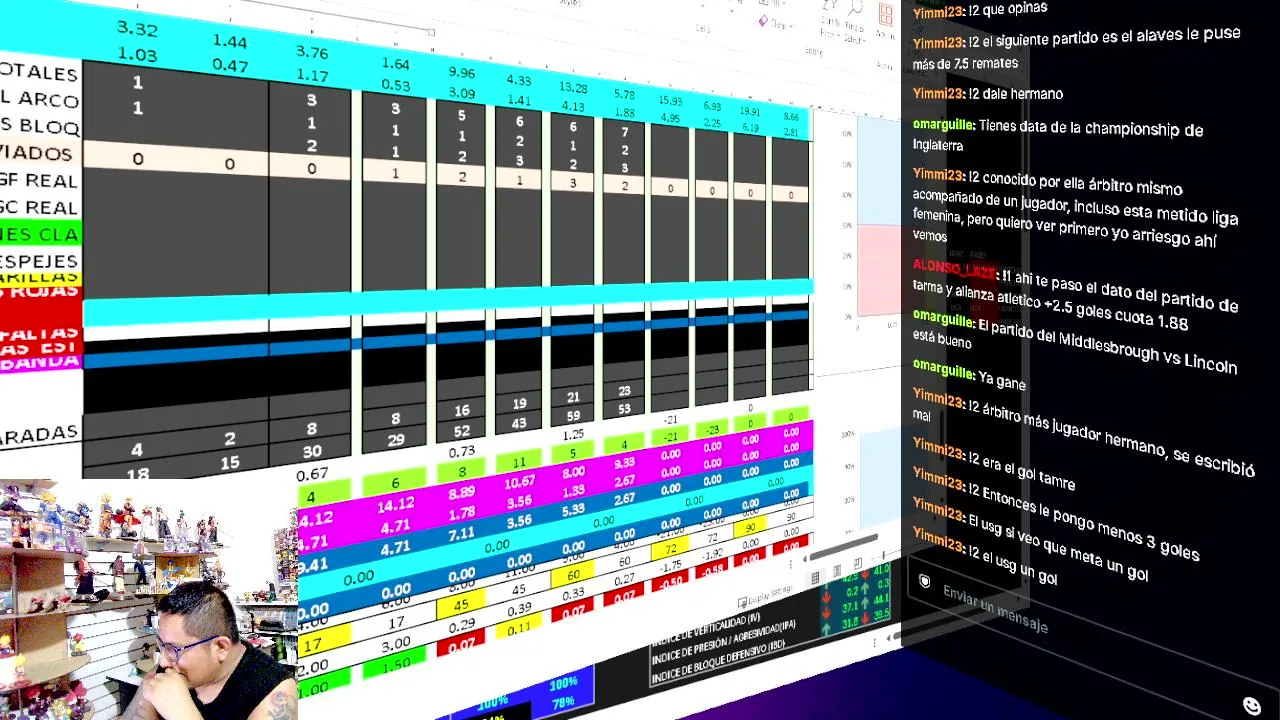Select the cell containing 0.39
Image resolution: width=1280 pixels, height=720 pixels.
pyautogui.click(x=519, y=610)
